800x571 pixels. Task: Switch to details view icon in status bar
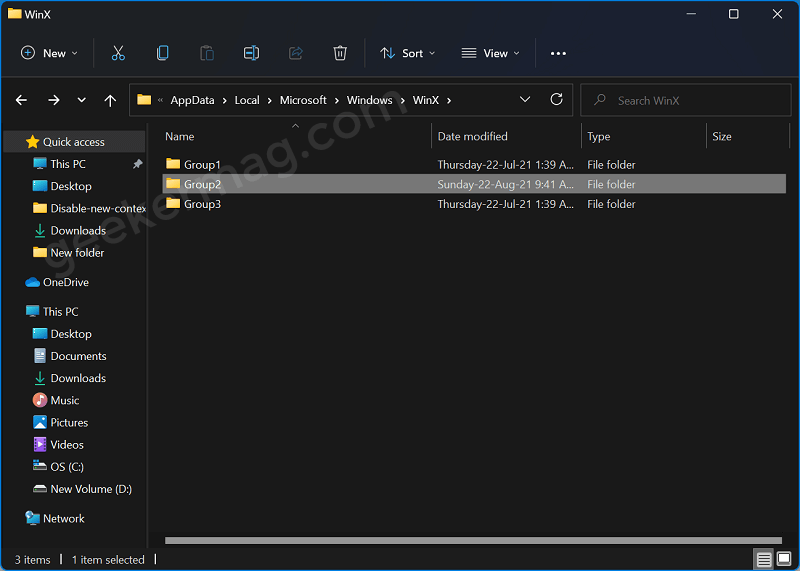point(764,559)
